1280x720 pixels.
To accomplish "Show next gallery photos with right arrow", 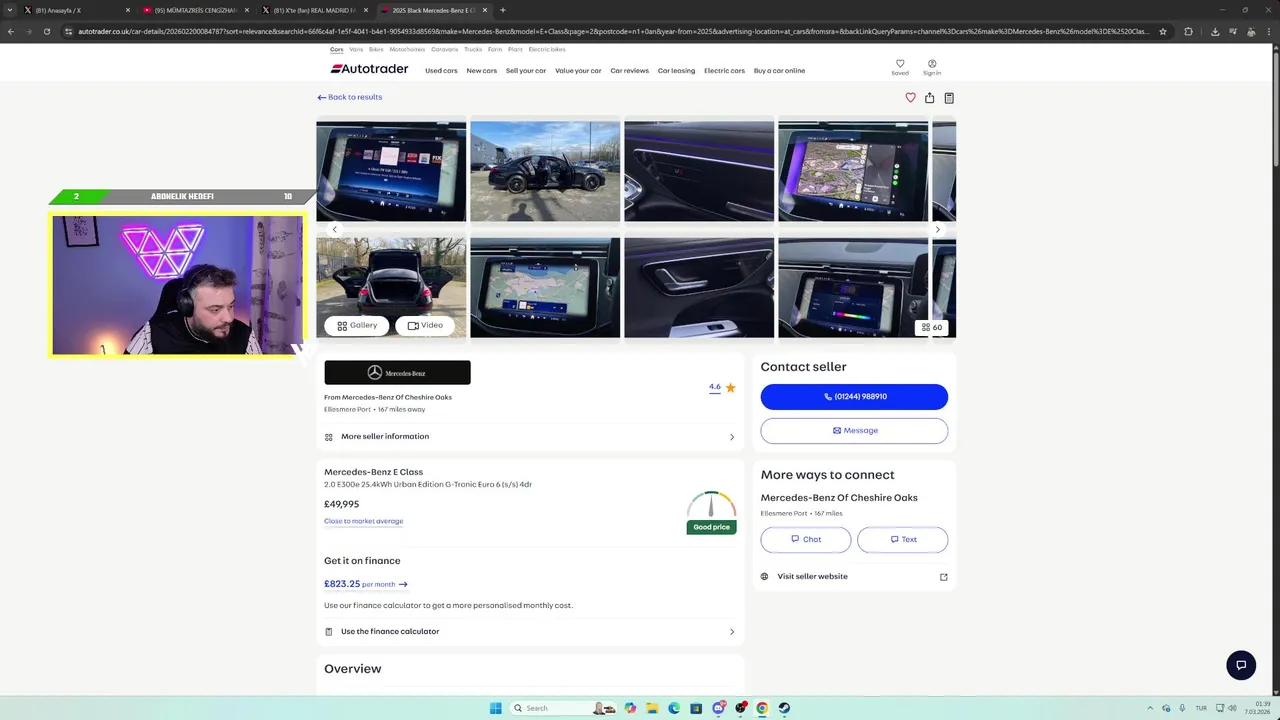I will (937, 229).
